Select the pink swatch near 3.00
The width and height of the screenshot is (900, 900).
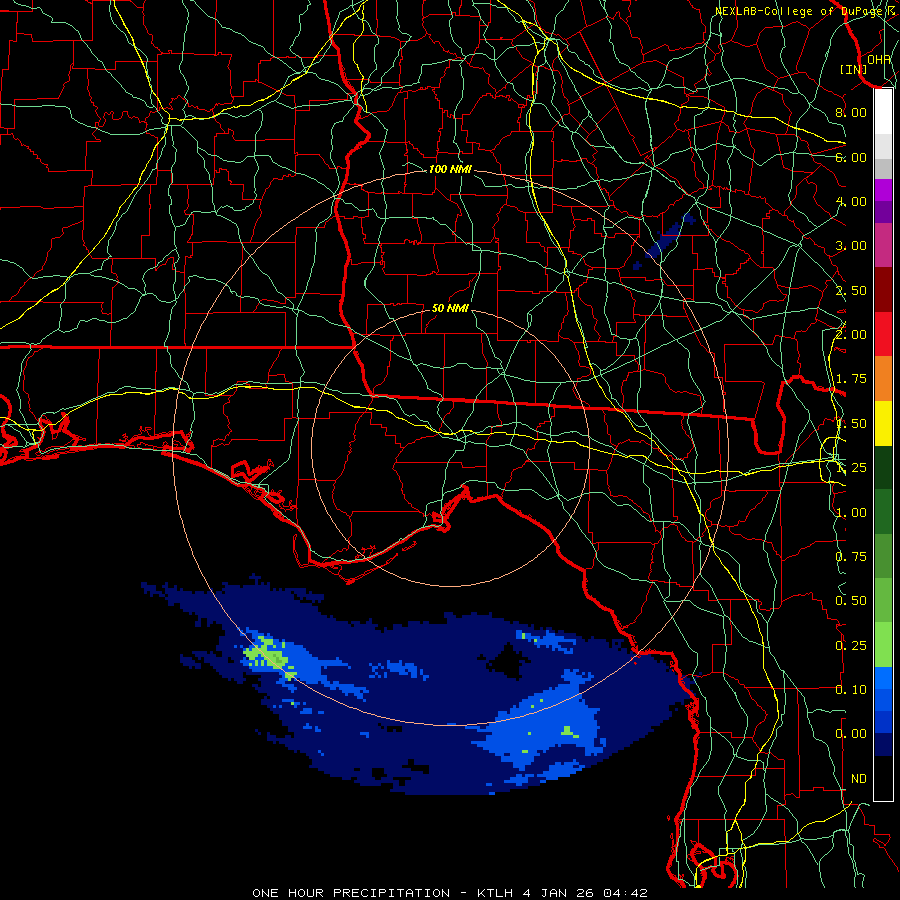[883, 245]
